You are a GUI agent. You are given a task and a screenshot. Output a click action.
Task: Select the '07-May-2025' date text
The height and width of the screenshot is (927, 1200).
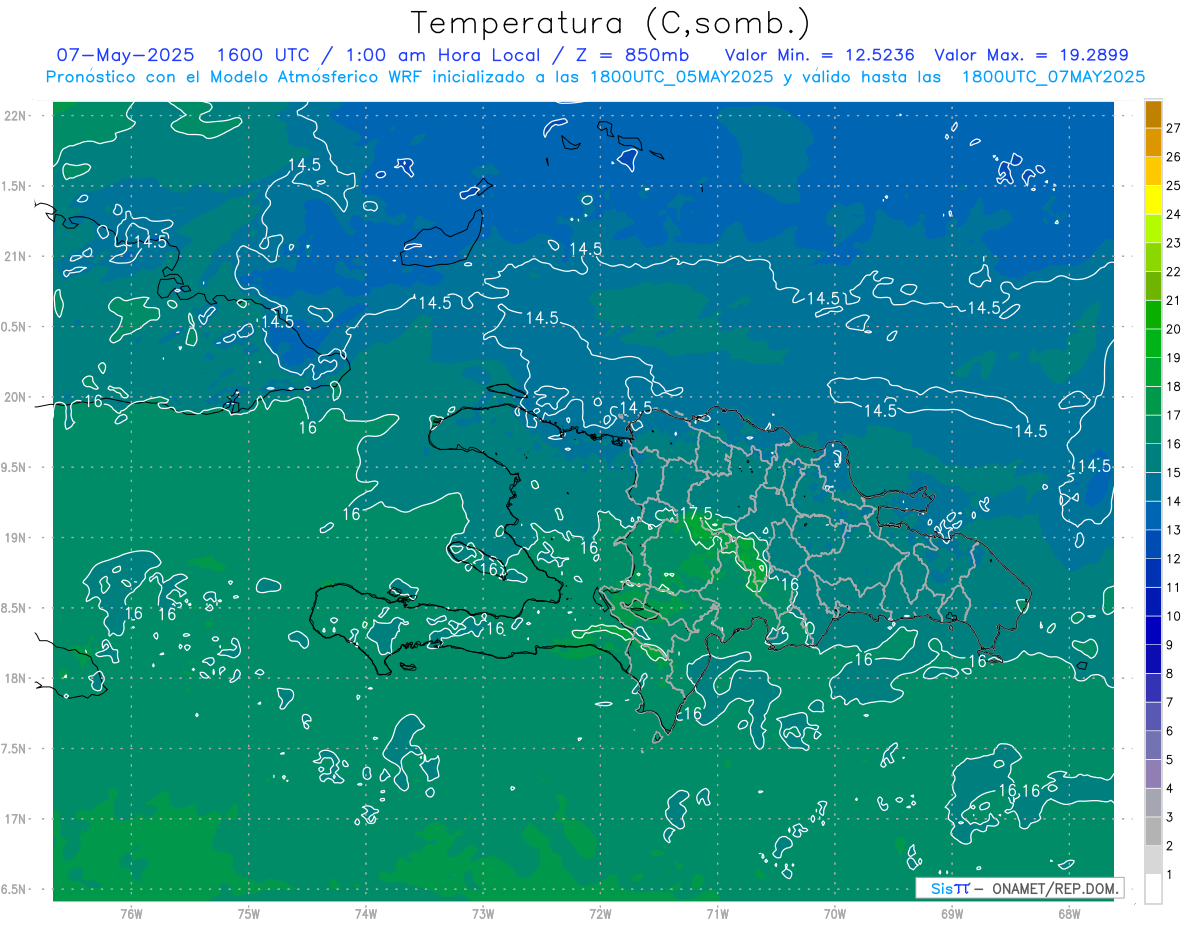pyautogui.click(x=125, y=55)
